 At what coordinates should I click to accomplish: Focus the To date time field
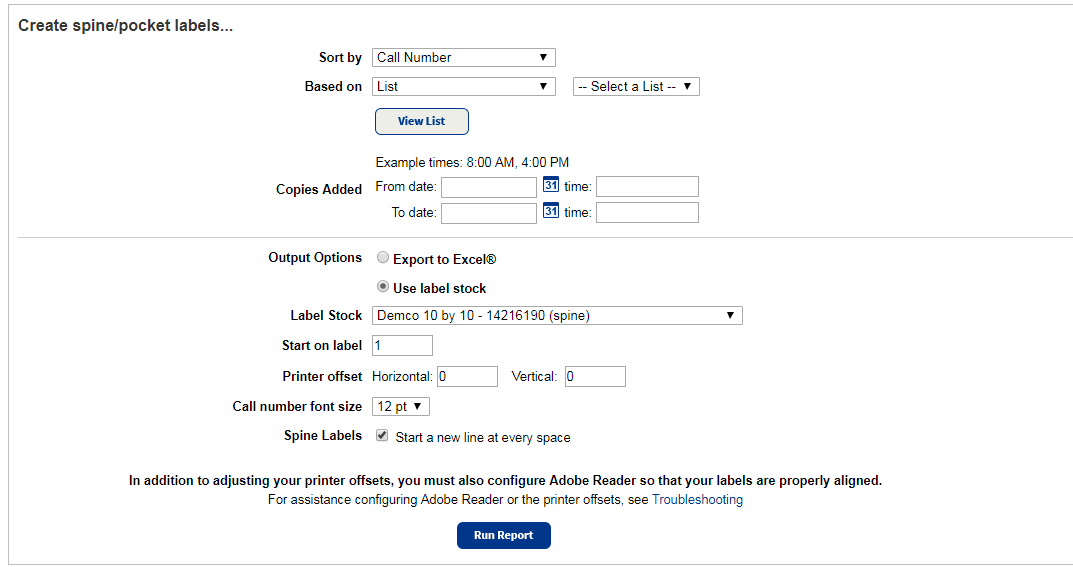point(647,213)
